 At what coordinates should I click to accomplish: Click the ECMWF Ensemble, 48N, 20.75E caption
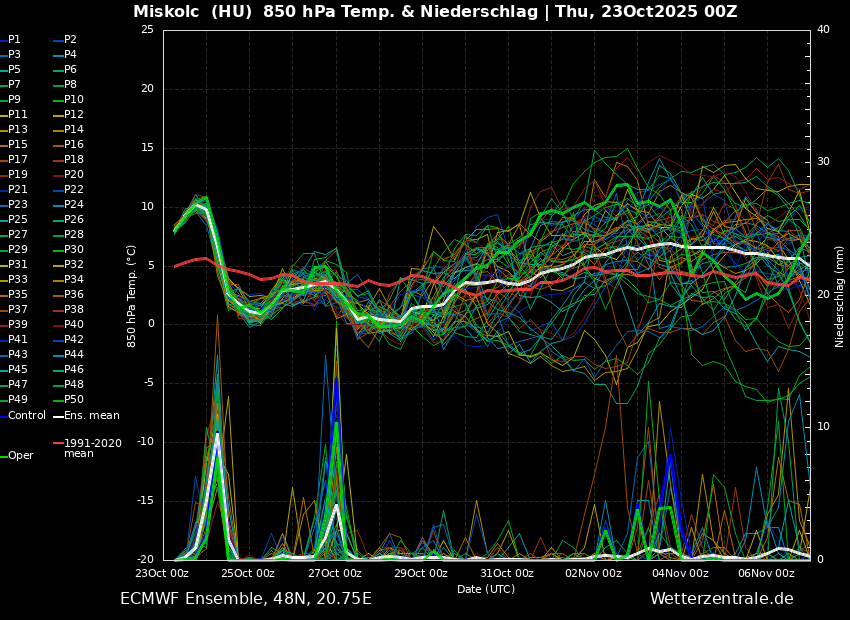245,599
